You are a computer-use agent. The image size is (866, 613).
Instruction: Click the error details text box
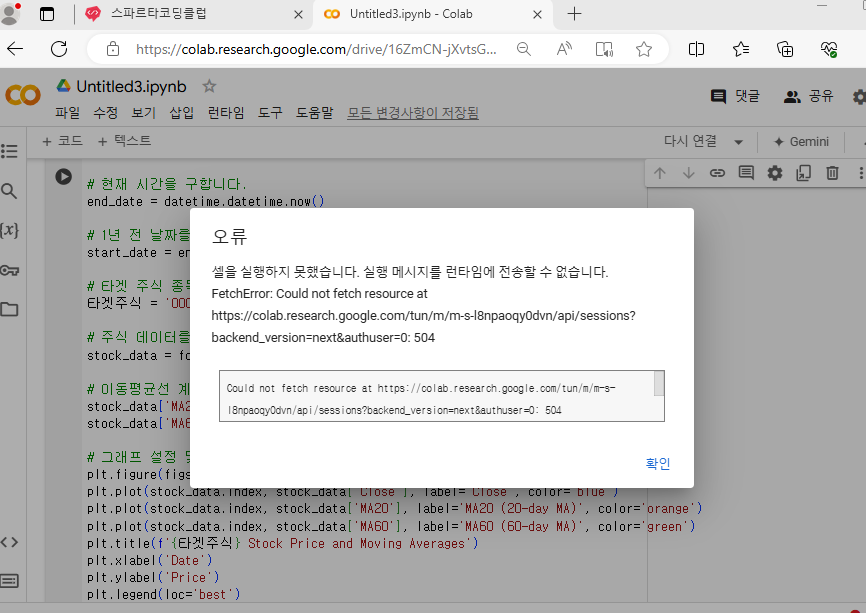coord(442,396)
